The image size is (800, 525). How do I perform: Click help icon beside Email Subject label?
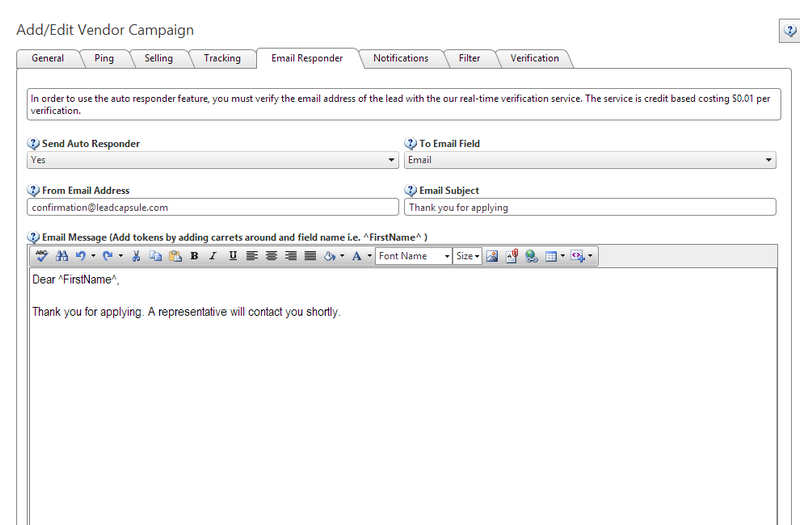[x=411, y=191]
